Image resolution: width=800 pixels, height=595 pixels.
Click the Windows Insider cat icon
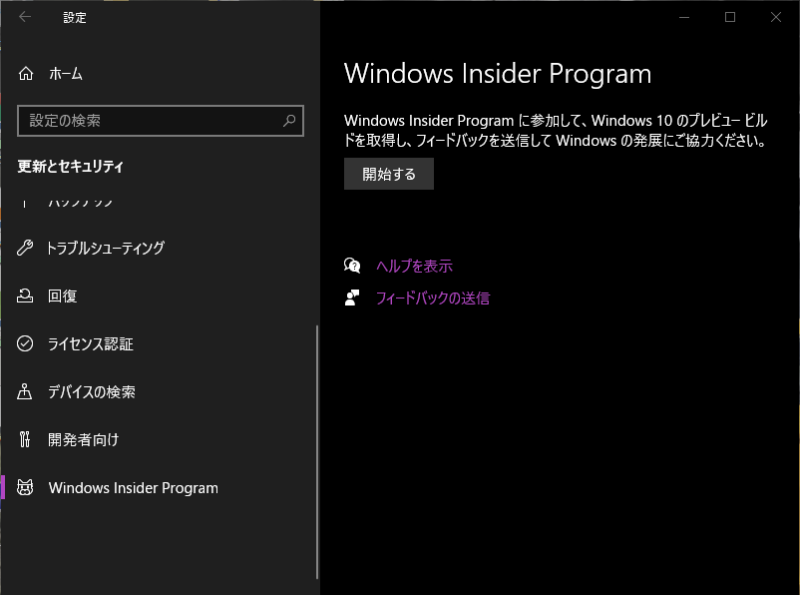pyautogui.click(x=25, y=487)
